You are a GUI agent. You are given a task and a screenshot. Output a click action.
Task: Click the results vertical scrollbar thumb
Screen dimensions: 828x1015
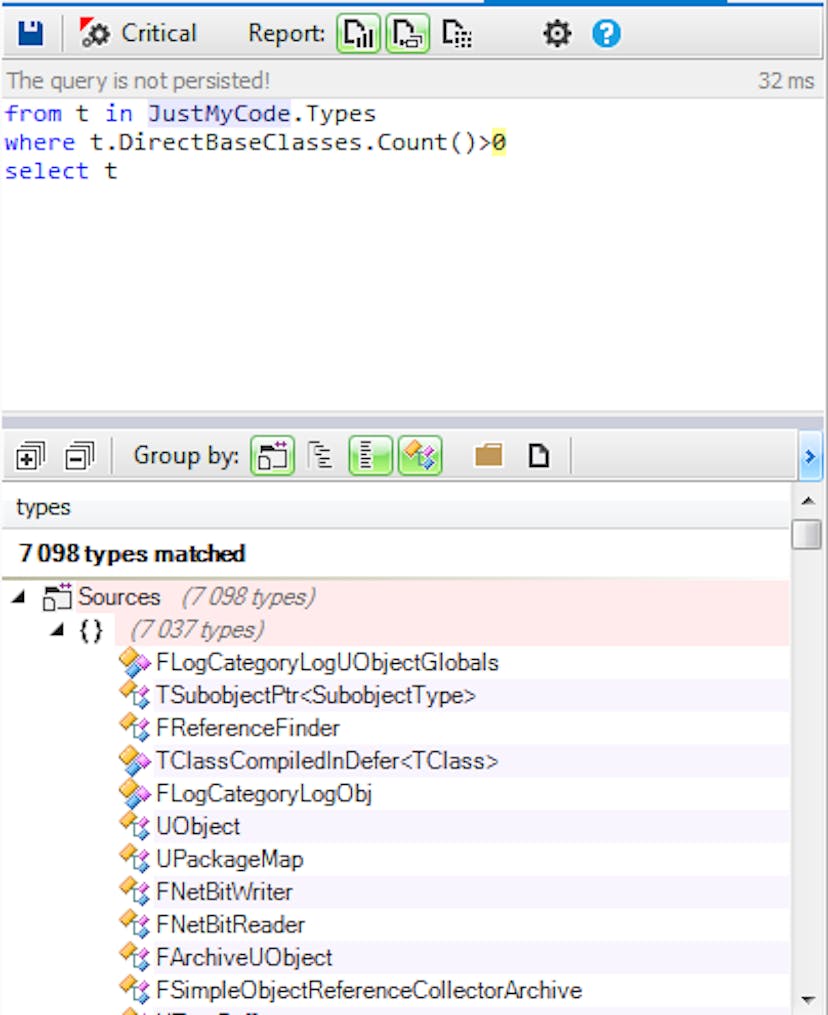click(x=806, y=535)
